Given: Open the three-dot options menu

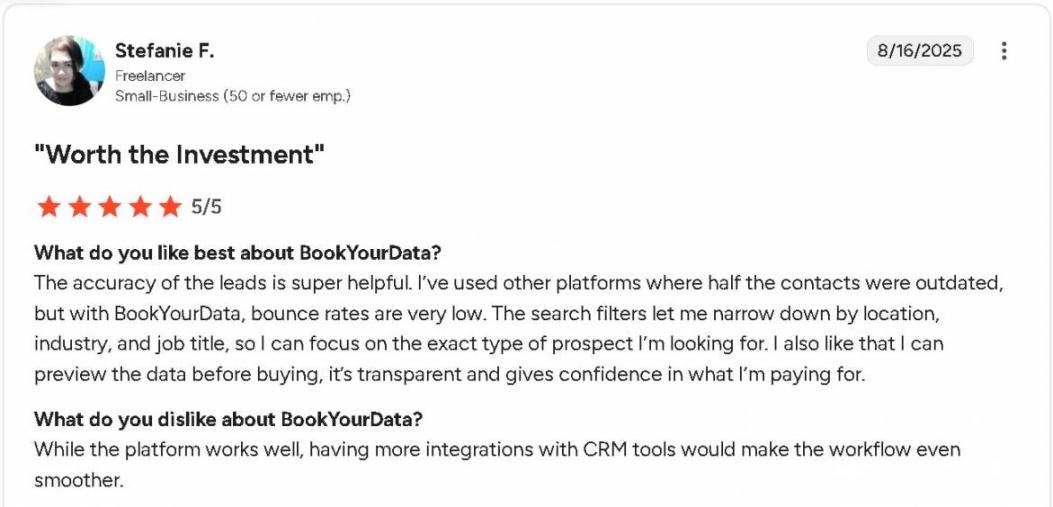Looking at the screenshot, I should [x=1004, y=51].
